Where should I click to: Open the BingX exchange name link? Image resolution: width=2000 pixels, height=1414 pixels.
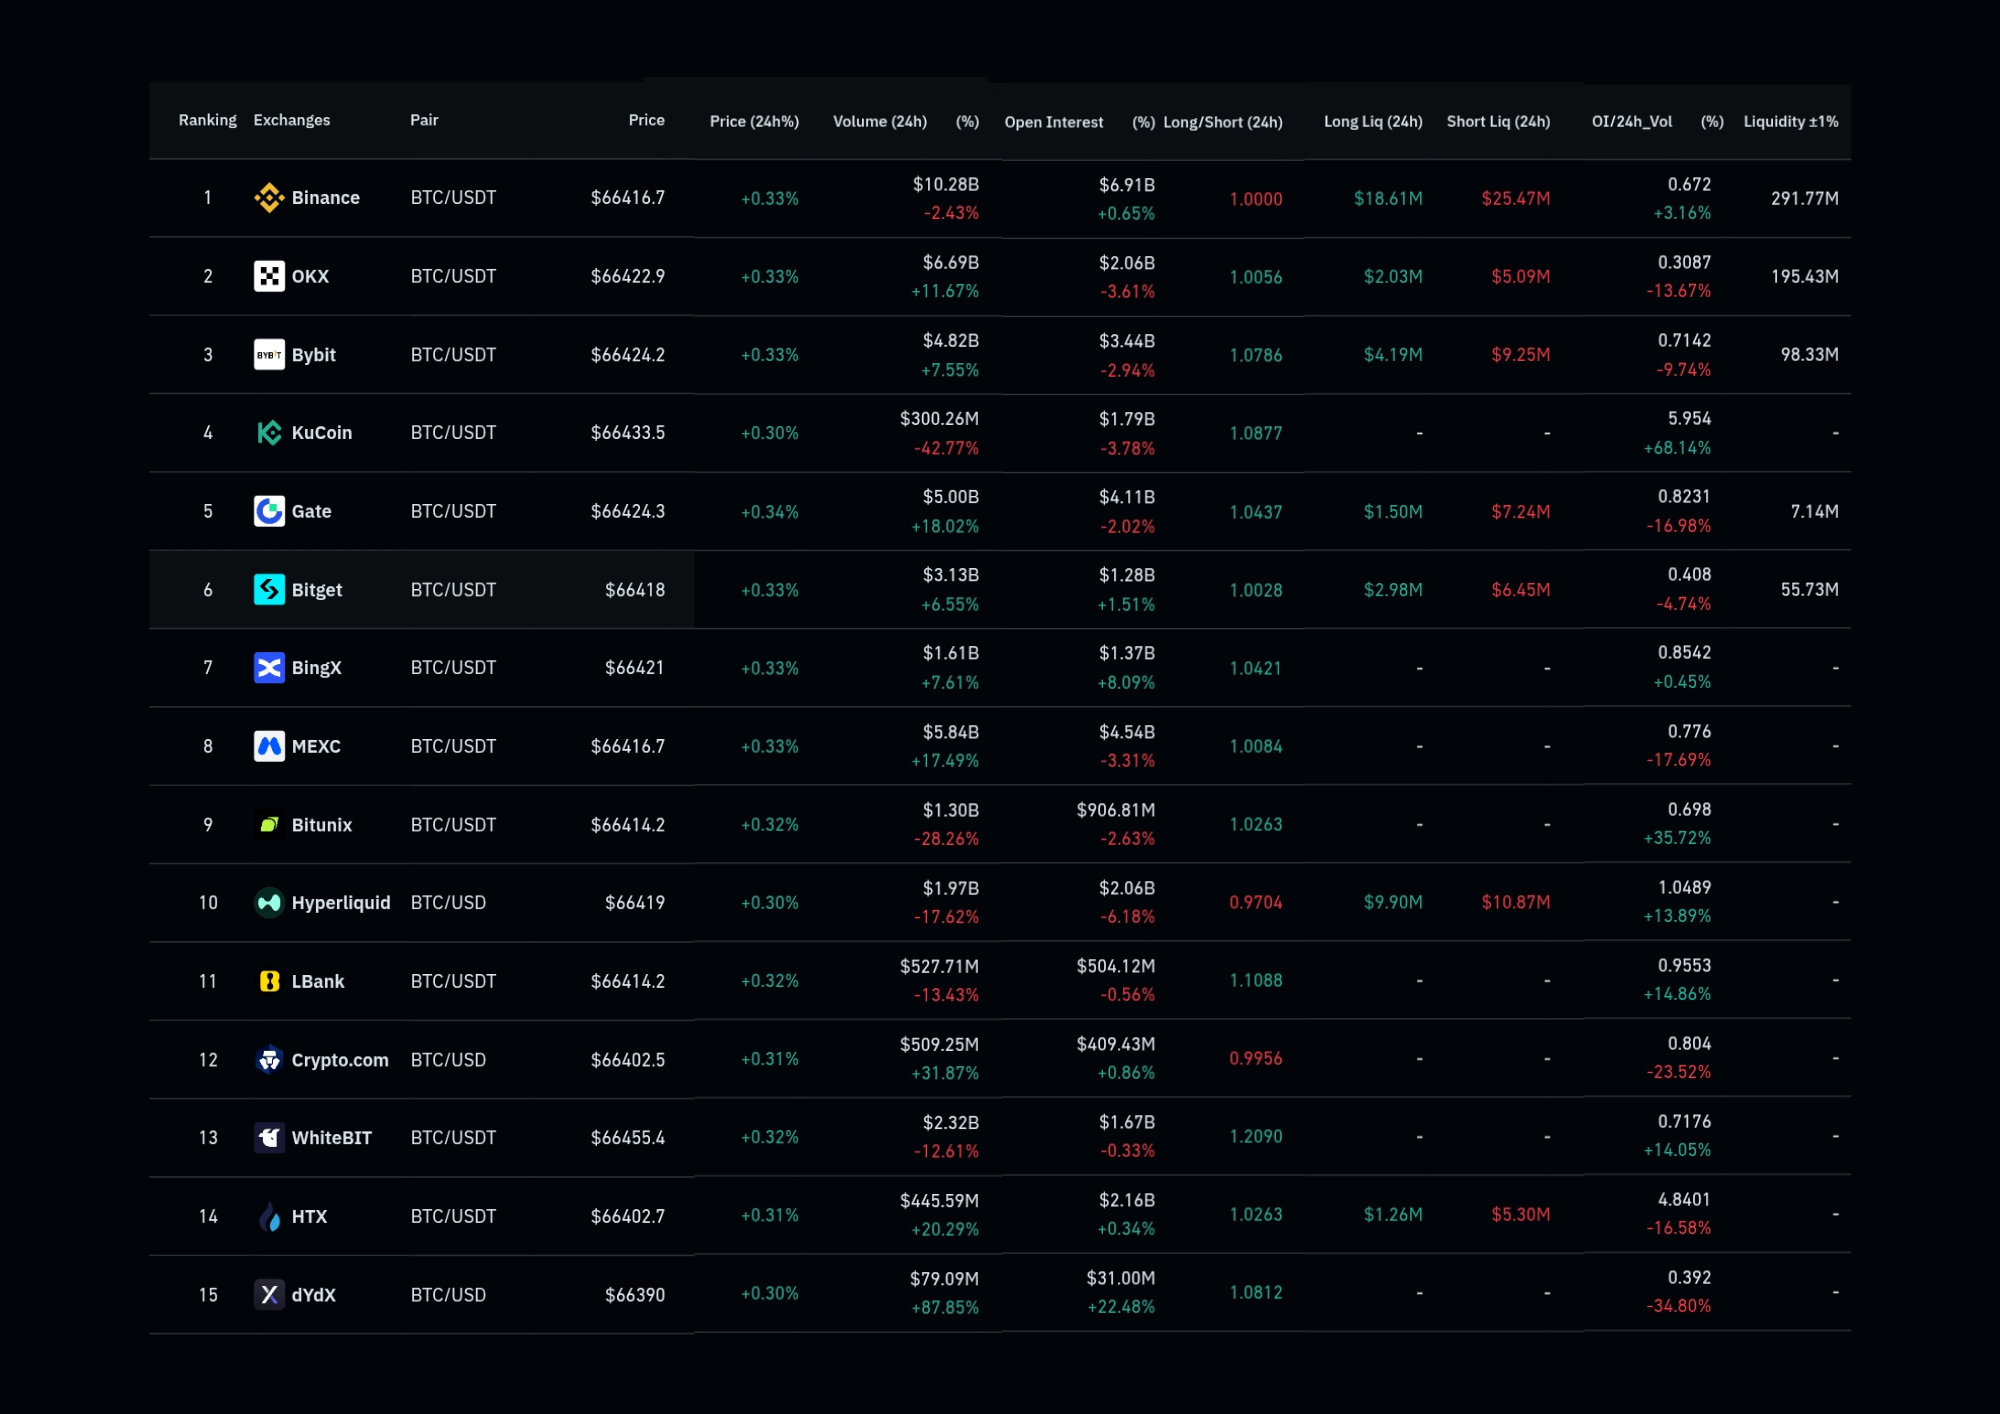tap(317, 668)
